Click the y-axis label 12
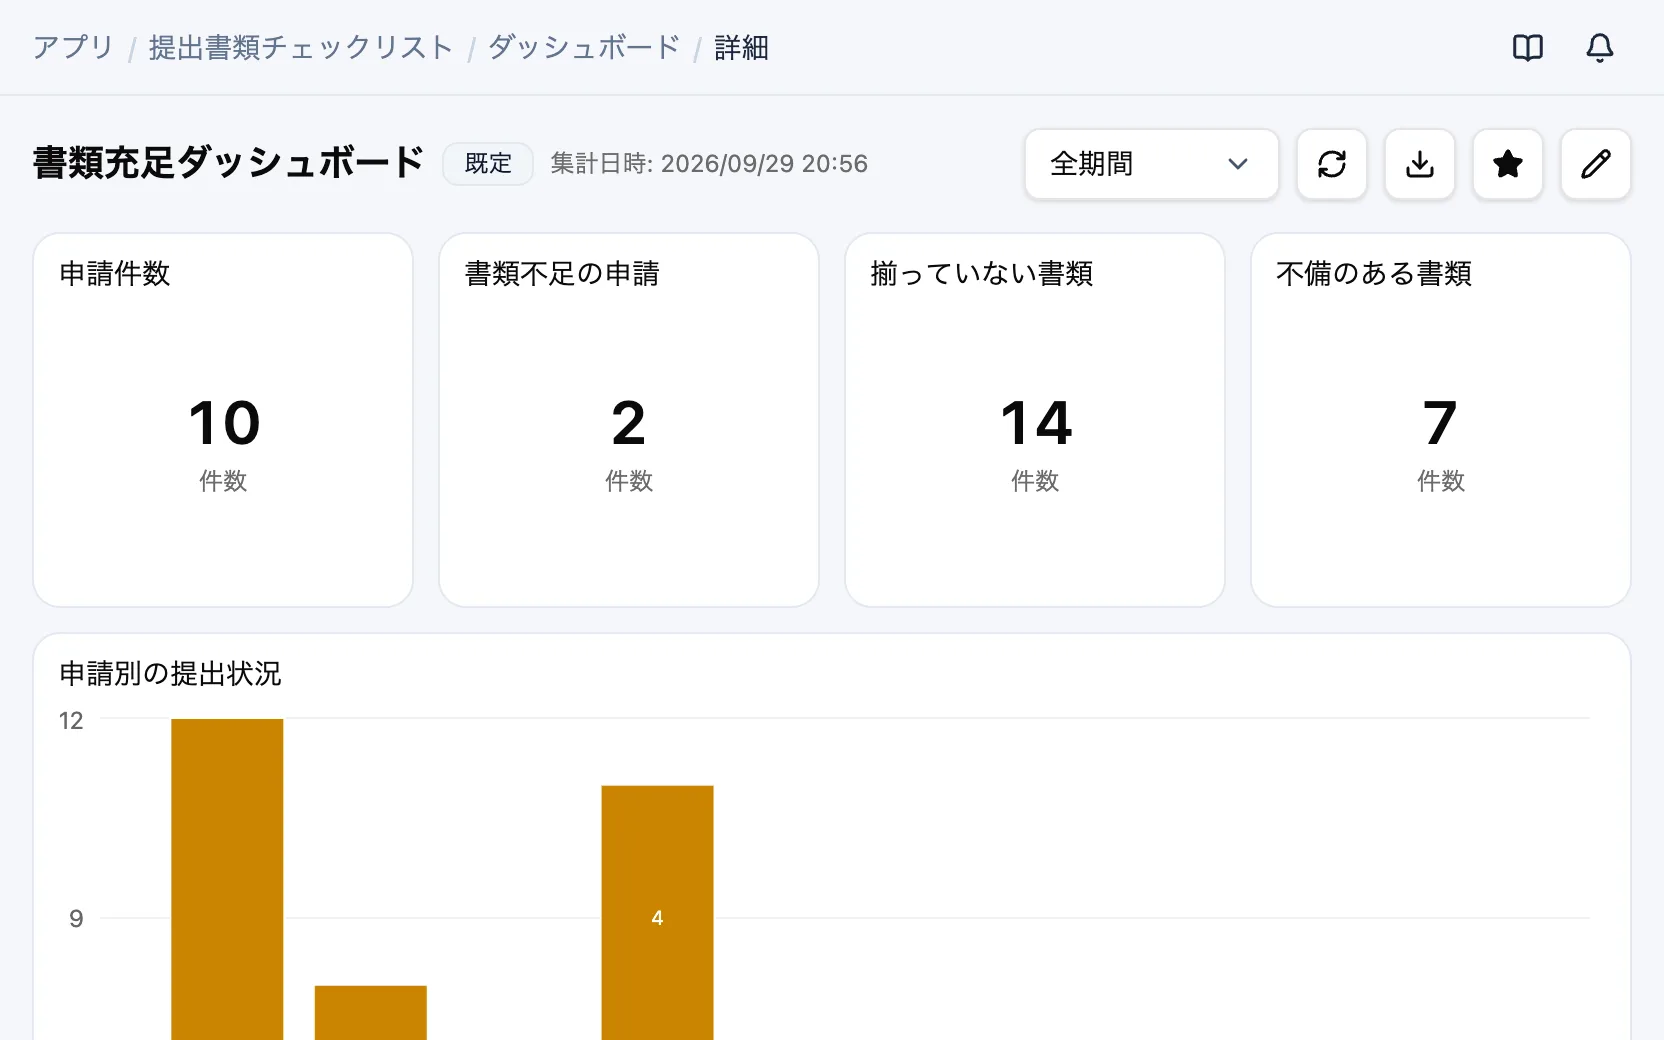This screenshot has width=1664, height=1040. [x=71, y=721]
